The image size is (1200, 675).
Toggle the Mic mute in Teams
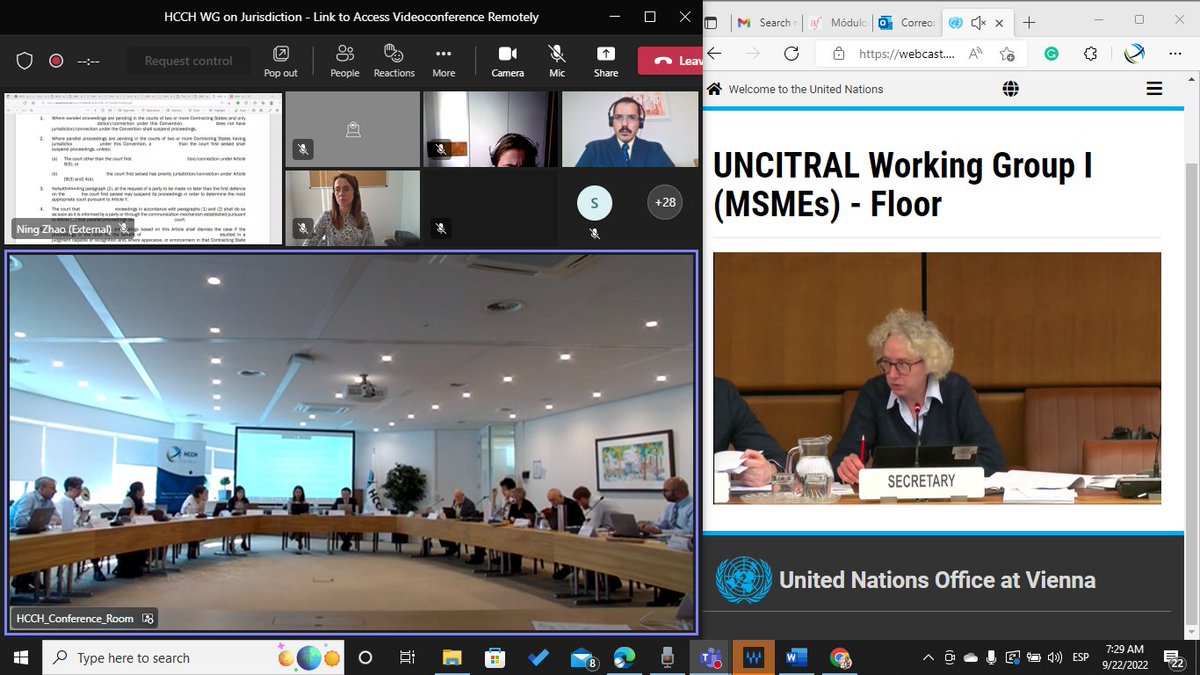click(557, 61)
